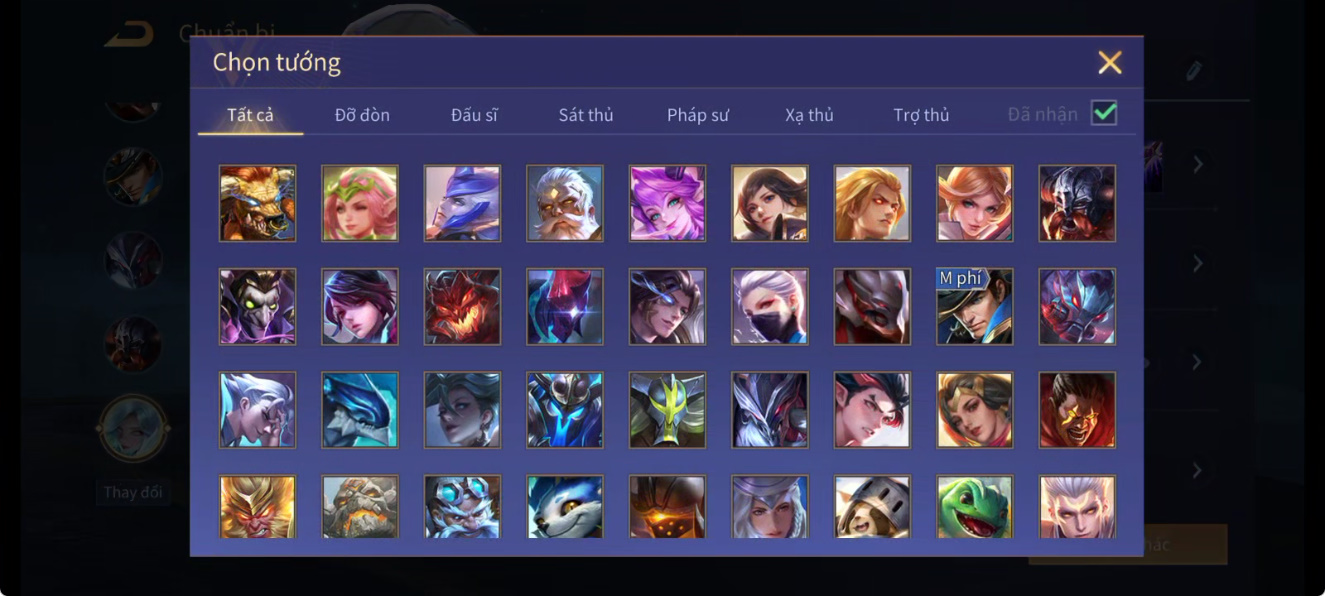Click the pencil edit icon at top right
The image size is (1325, 596).
pos(1194,71)
